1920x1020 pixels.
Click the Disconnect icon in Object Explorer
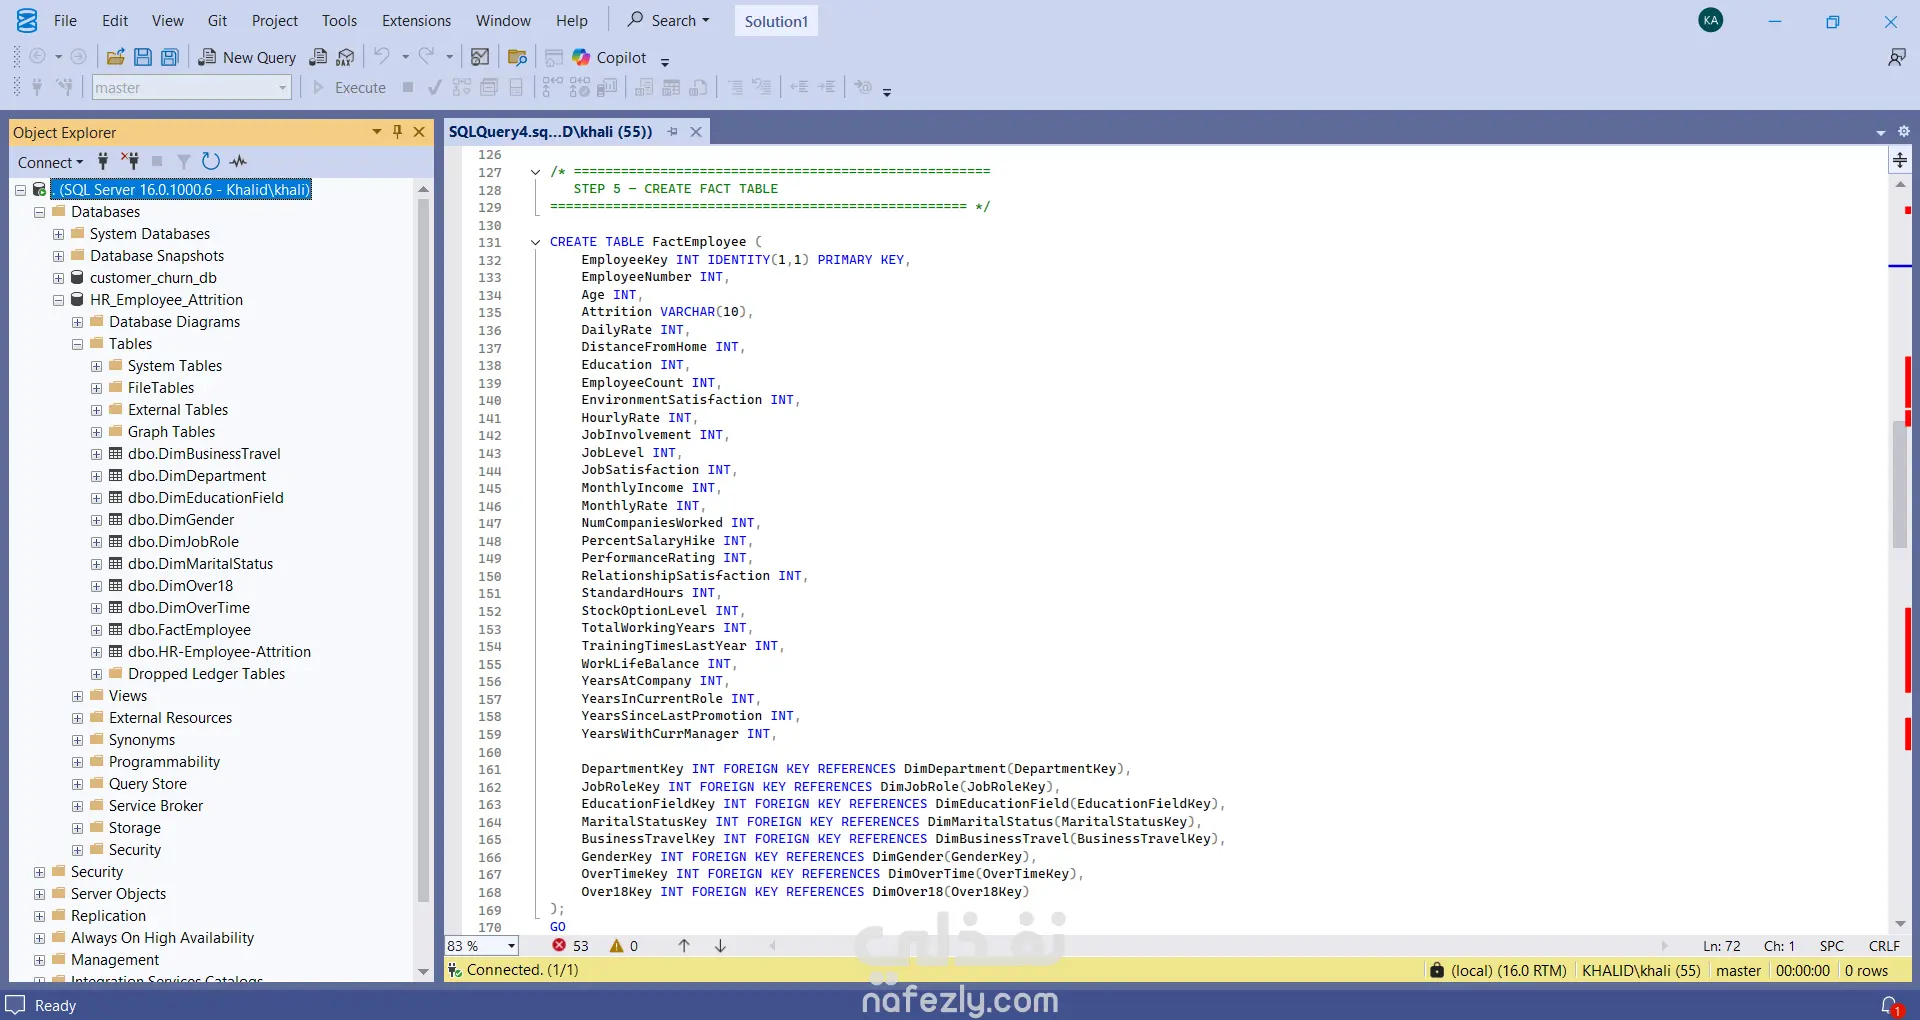130,161
